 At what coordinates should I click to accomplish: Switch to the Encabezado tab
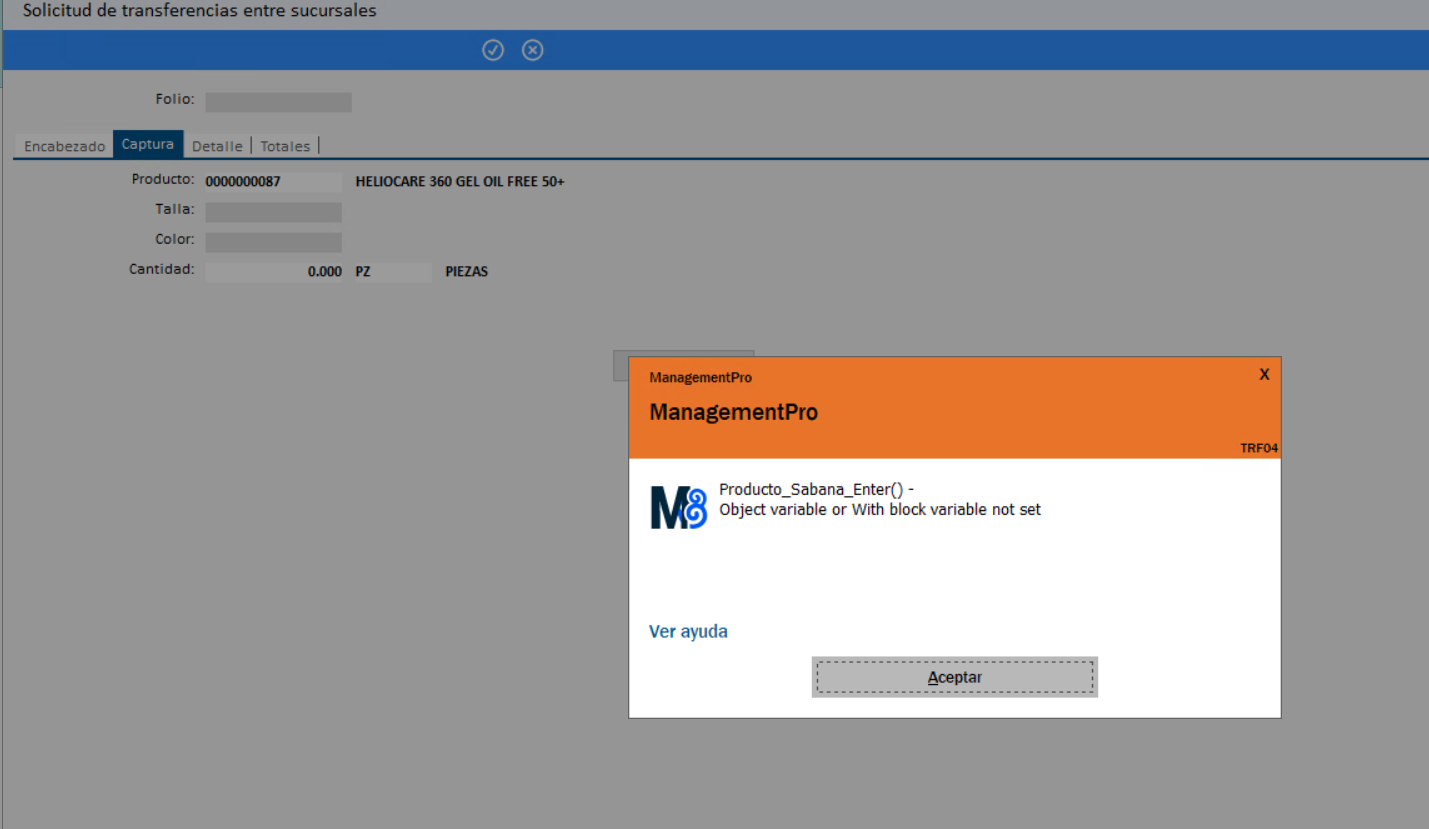point(64,146)
